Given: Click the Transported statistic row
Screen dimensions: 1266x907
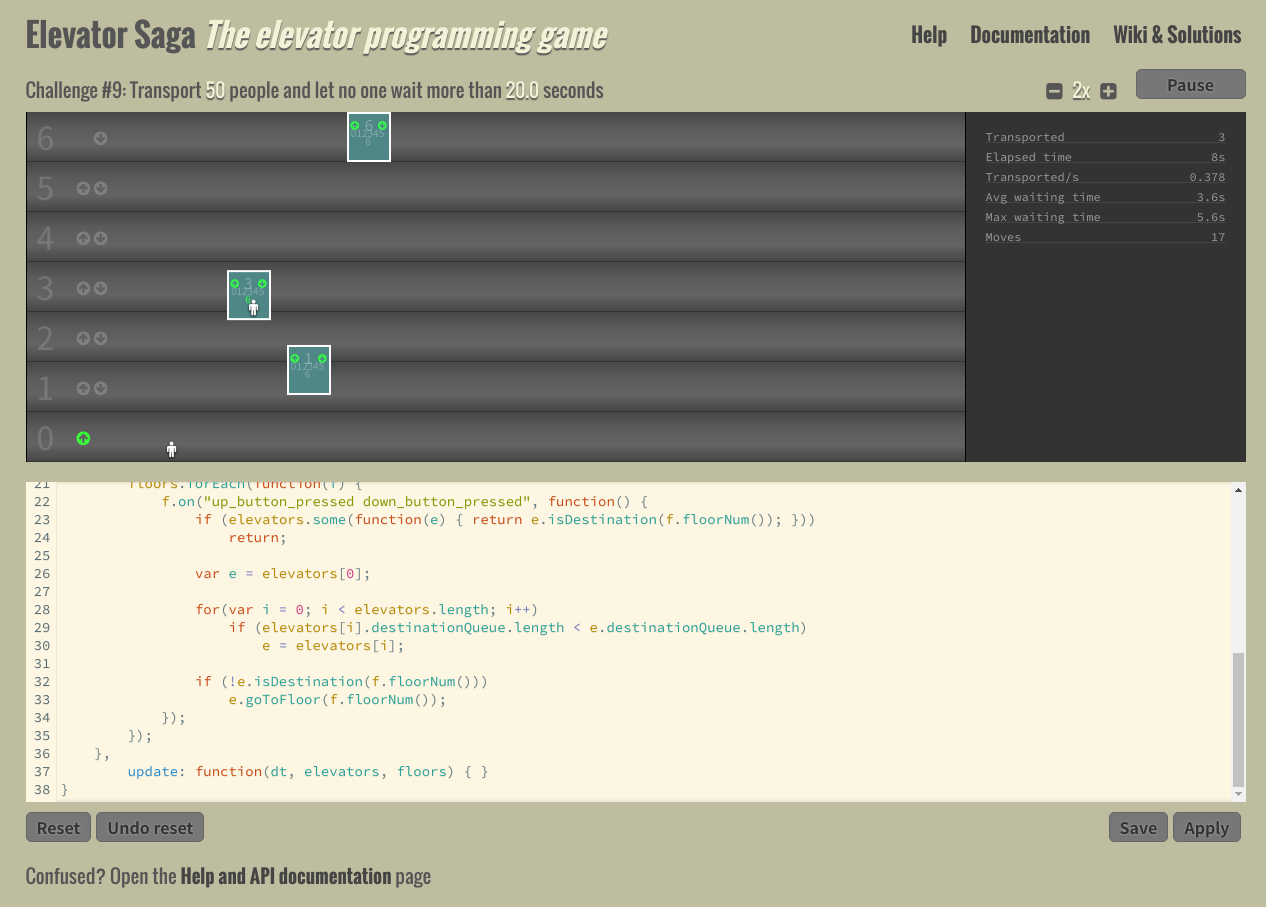Looking at the screenshot, I should point(1105,137).
